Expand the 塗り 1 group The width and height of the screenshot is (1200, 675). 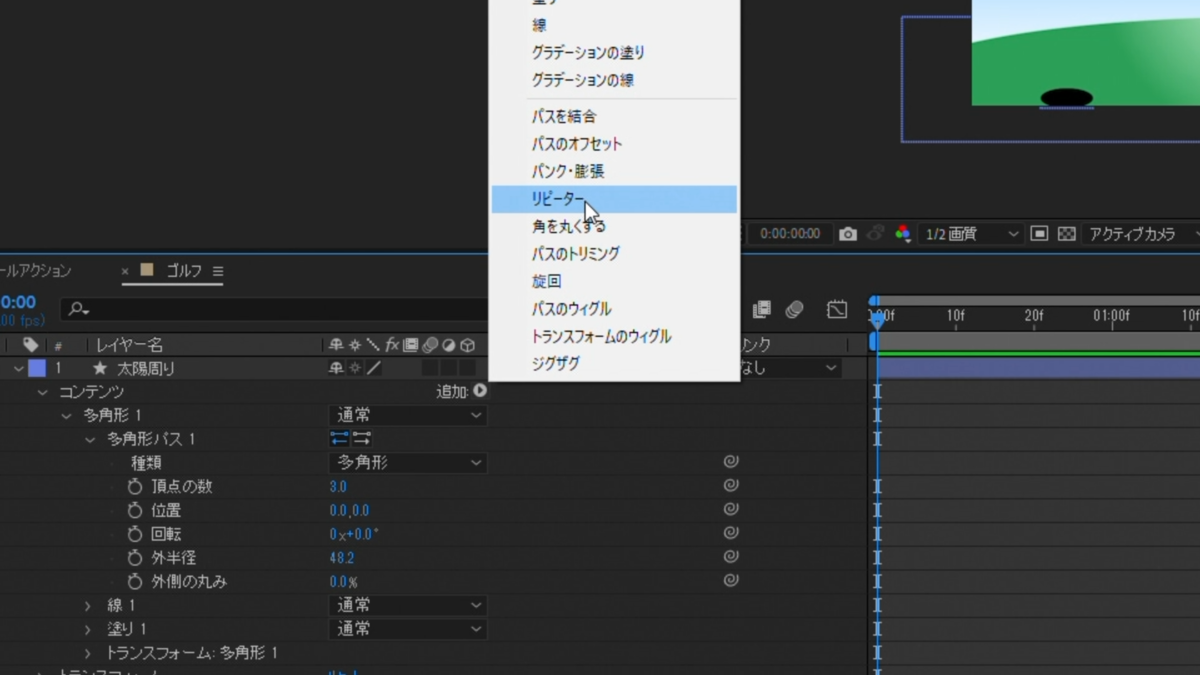coord(88,629)
